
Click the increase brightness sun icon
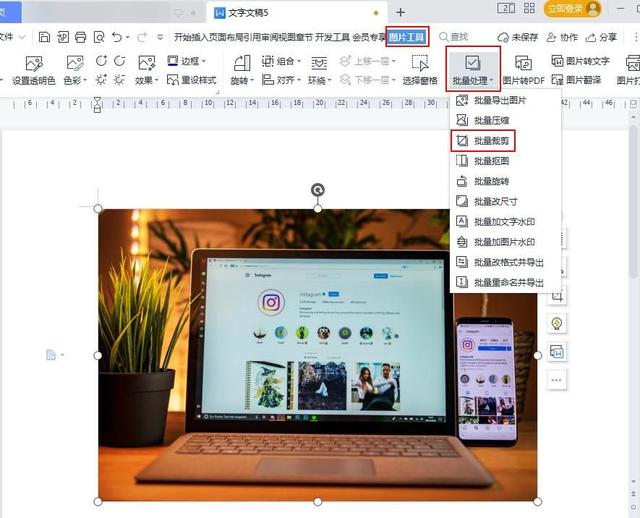[101, 80]
